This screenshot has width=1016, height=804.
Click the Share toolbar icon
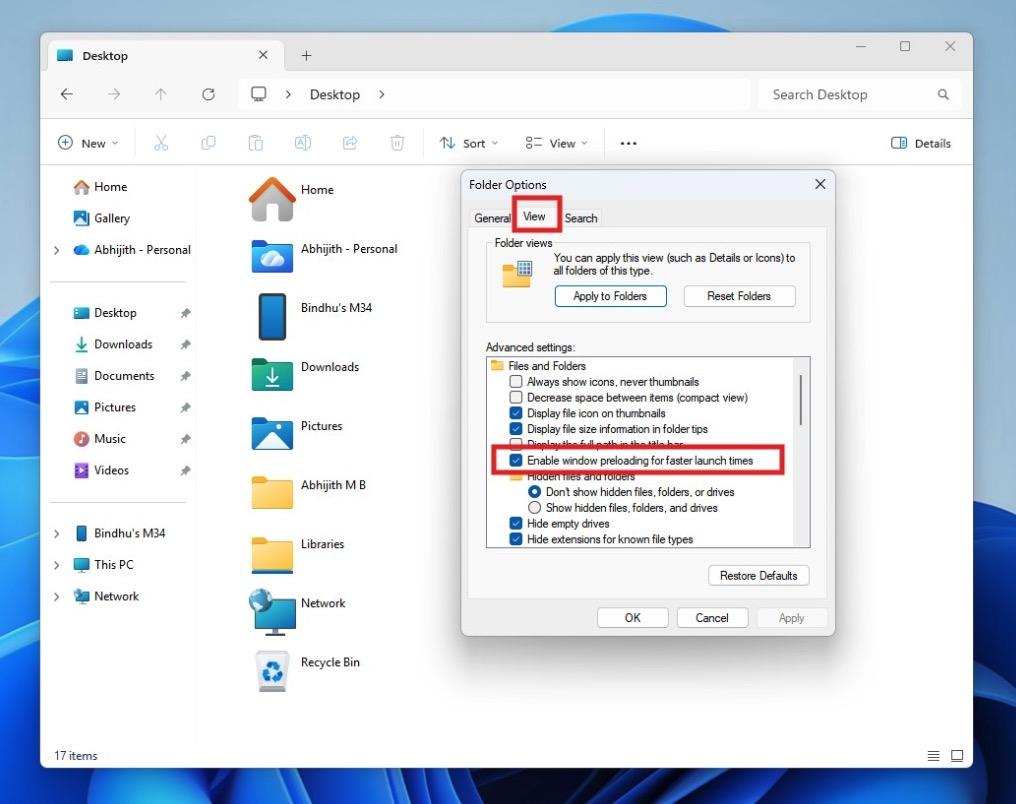(350, 143)
